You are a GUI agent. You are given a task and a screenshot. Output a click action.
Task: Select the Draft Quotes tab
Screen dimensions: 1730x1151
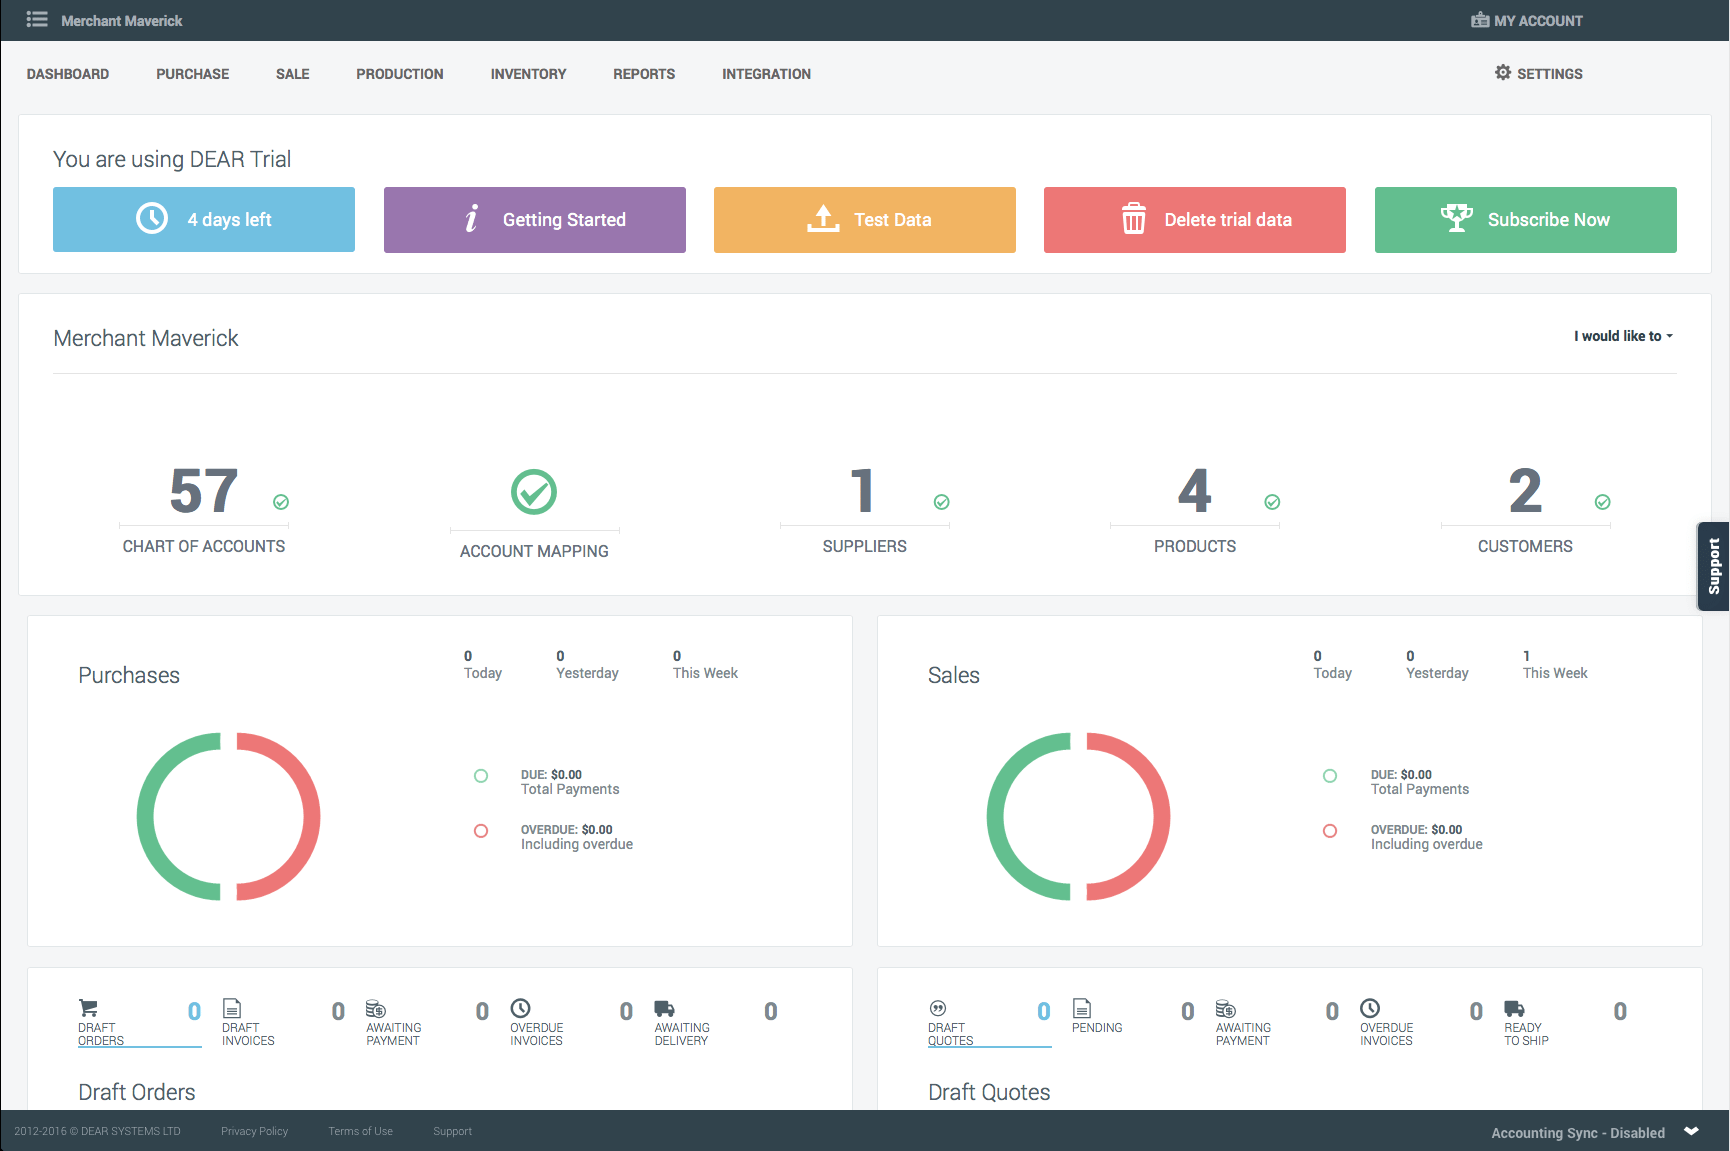point(990,1022)
